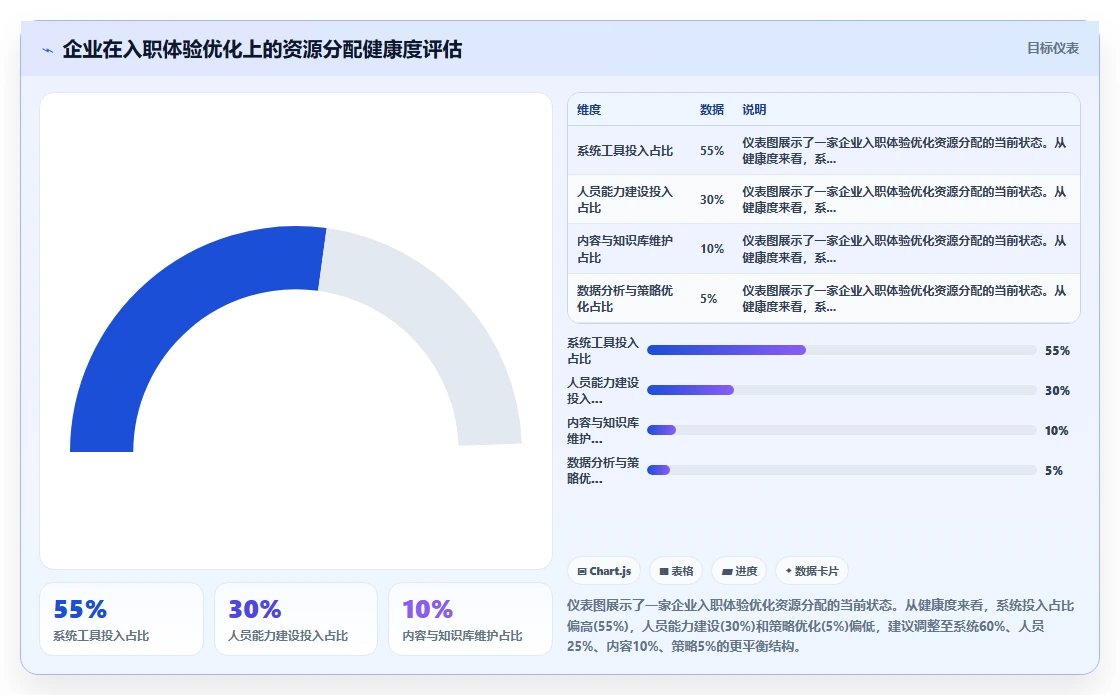
Task: Click the 5% value in the table
Action: point(708,299)
